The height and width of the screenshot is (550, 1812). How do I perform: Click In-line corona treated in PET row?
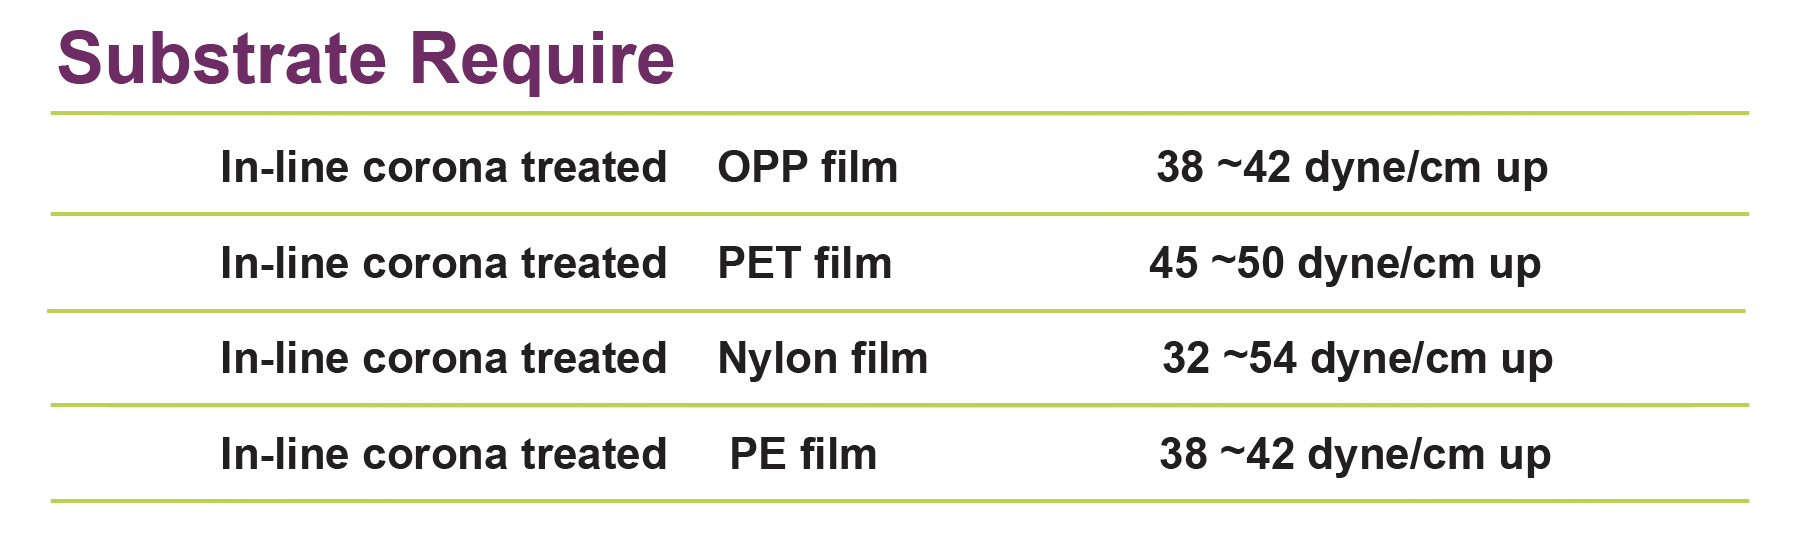click(x=443, y=263)
